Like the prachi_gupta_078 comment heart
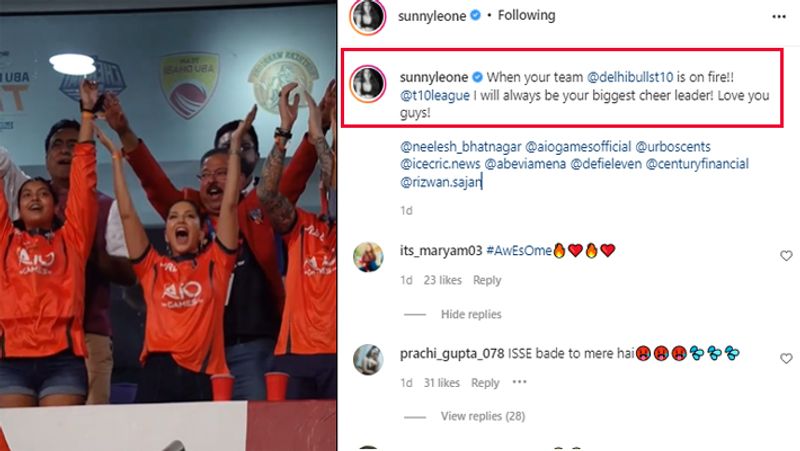 [786, 359]
